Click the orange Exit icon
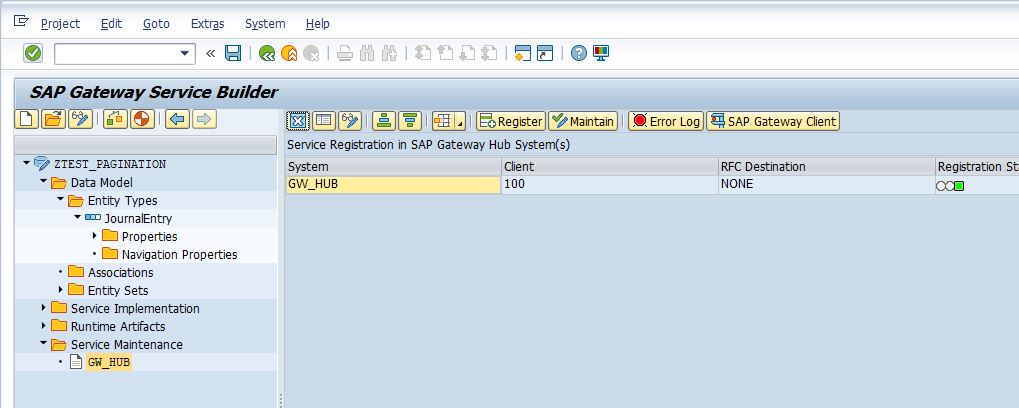This screenshot has width=1019, height=408. coord(289,53)
